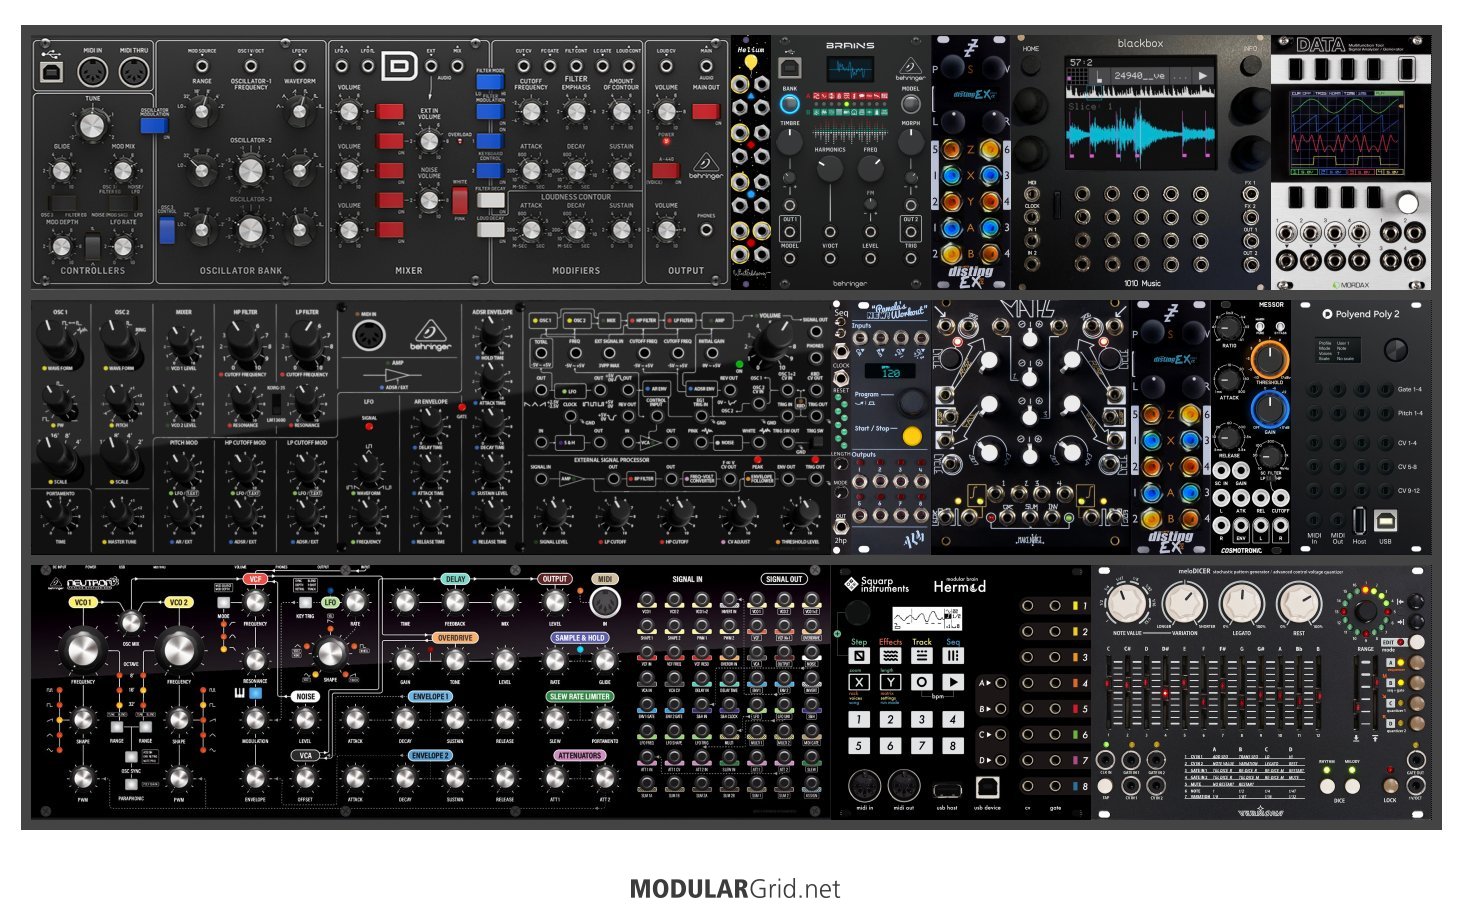Click the white encoder on Mordax DATA
Viewport: 1472px width, 910px height.
pyautogui.click(x=1407, y=203)
